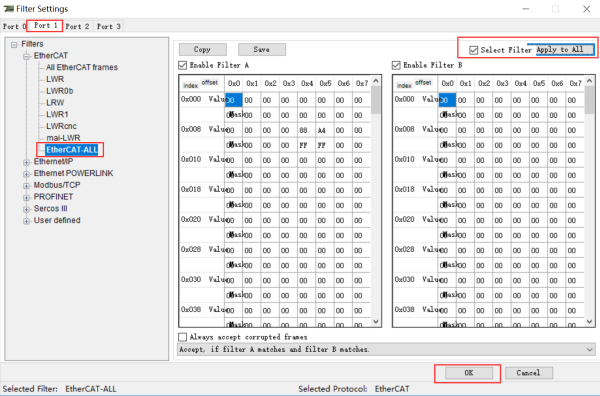The width and height of the screenshot is (600, 396).
Task: Uncheck Enable Filter A
Action: point(183,65)
